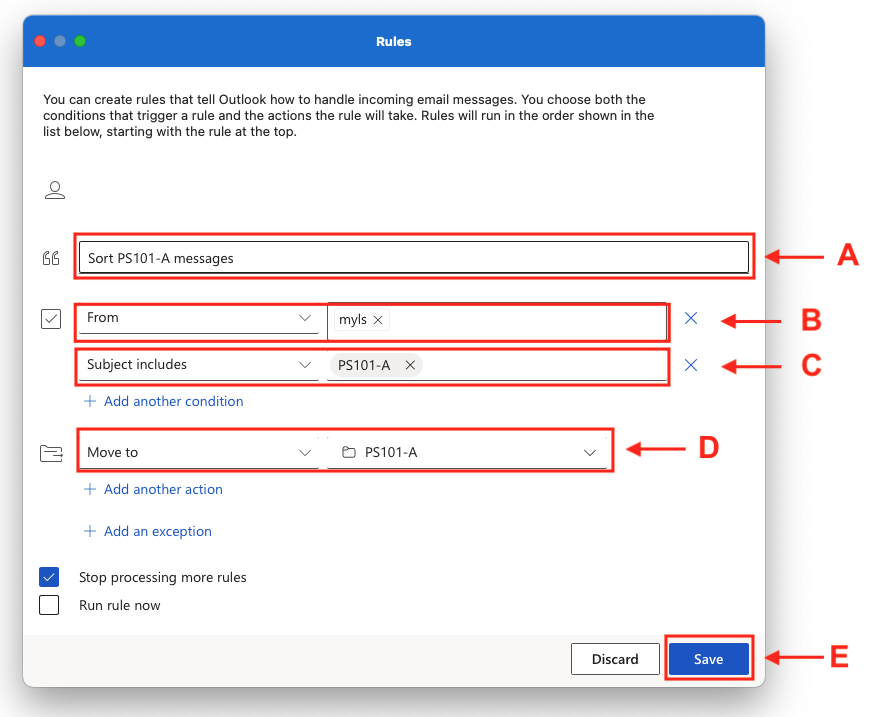Viewport: 874px width, 717px height.
Task: Close the Rules window with red button
Action: pos(40,41)
